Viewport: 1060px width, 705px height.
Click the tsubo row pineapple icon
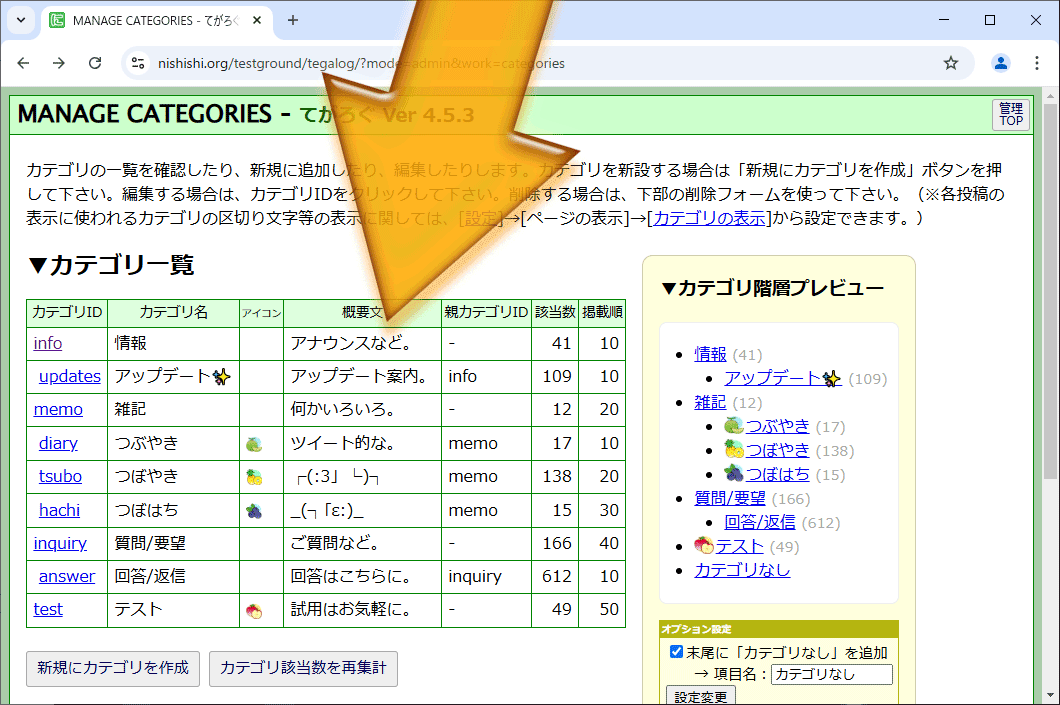tap(254, 477)
